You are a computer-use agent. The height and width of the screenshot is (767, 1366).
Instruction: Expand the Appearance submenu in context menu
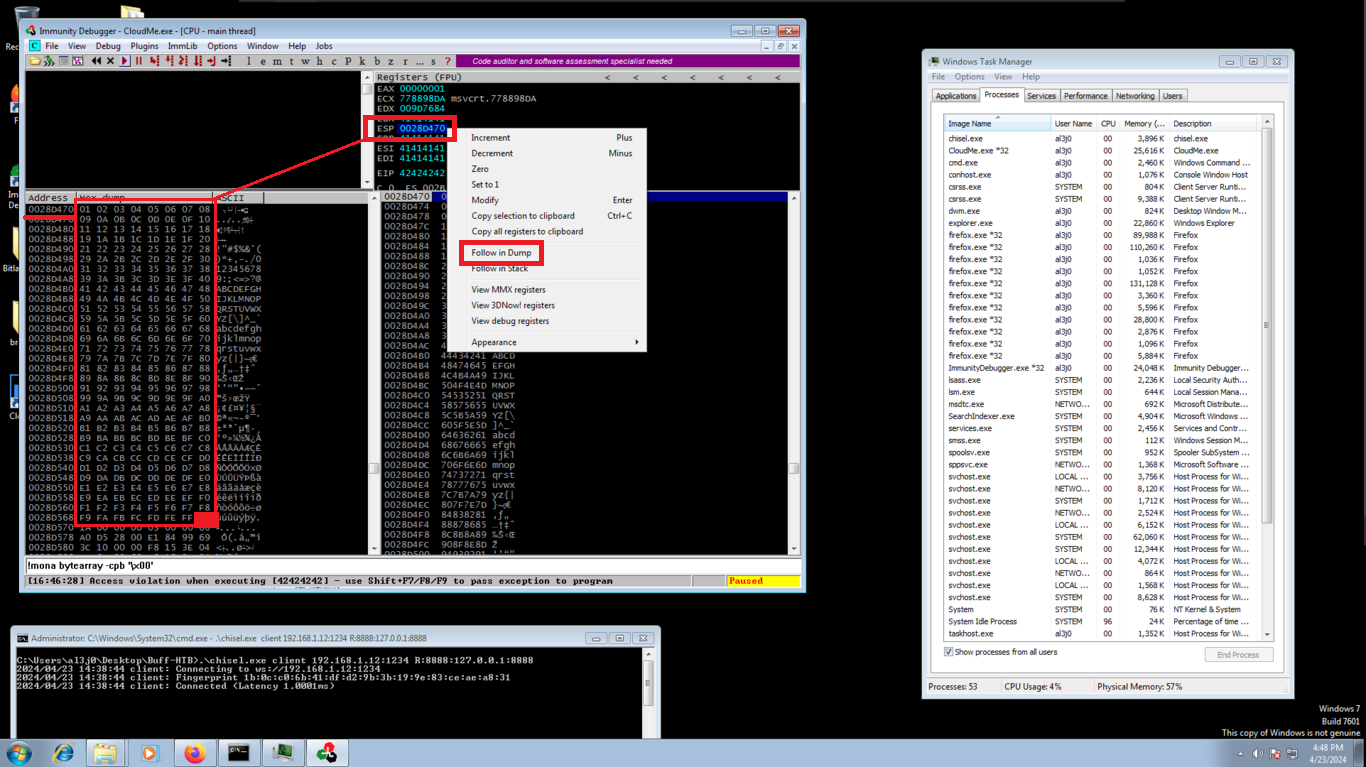pyautogui.click(x=555, y=342)
